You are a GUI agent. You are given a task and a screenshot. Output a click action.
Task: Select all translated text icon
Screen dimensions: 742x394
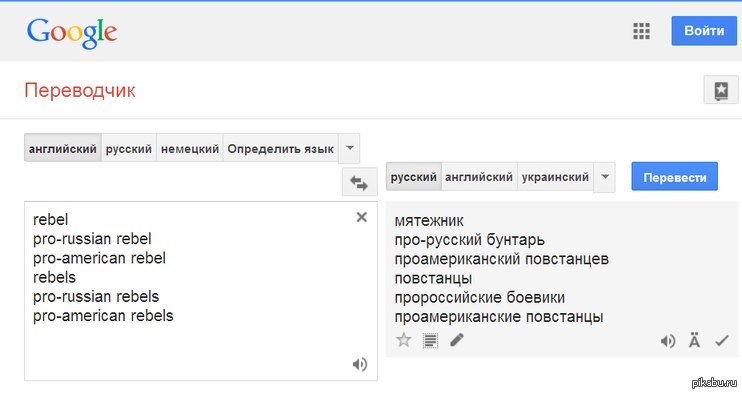[x=430, y=340]
